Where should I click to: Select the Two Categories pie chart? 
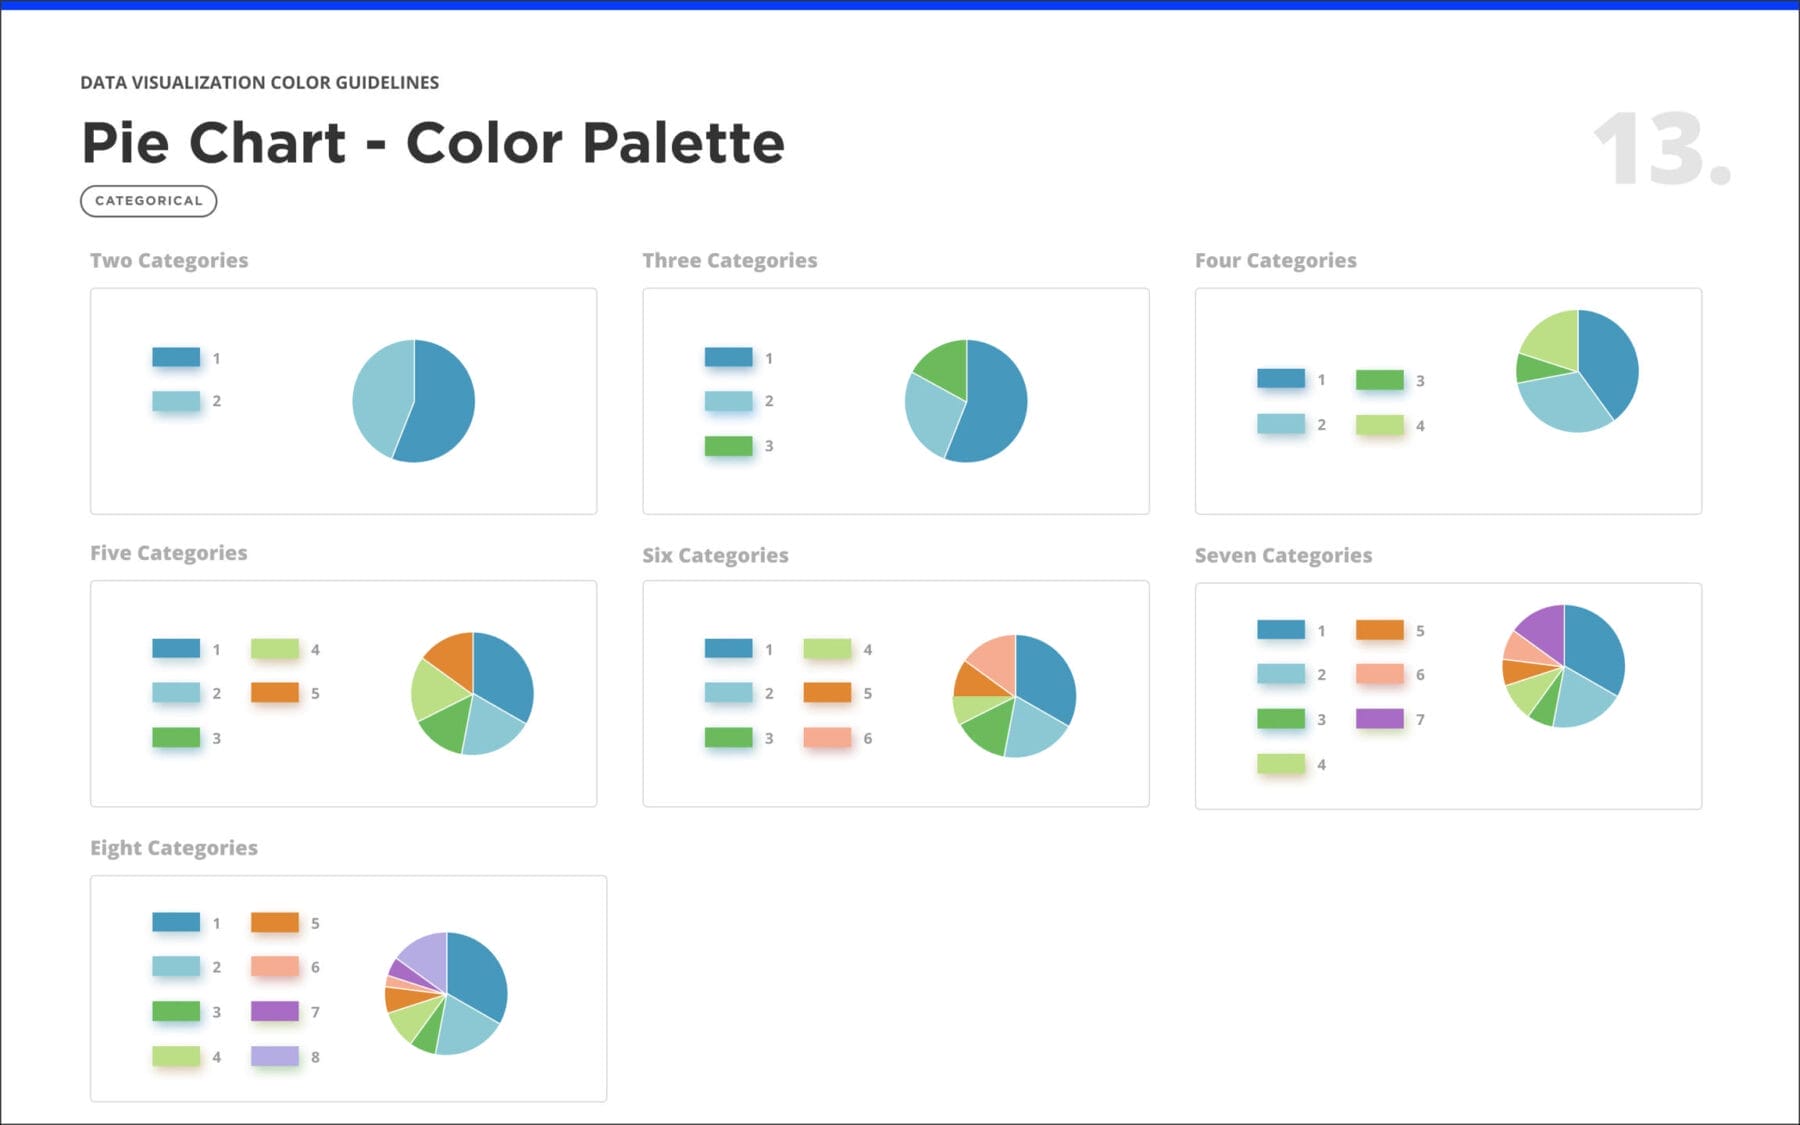(413, 401)
